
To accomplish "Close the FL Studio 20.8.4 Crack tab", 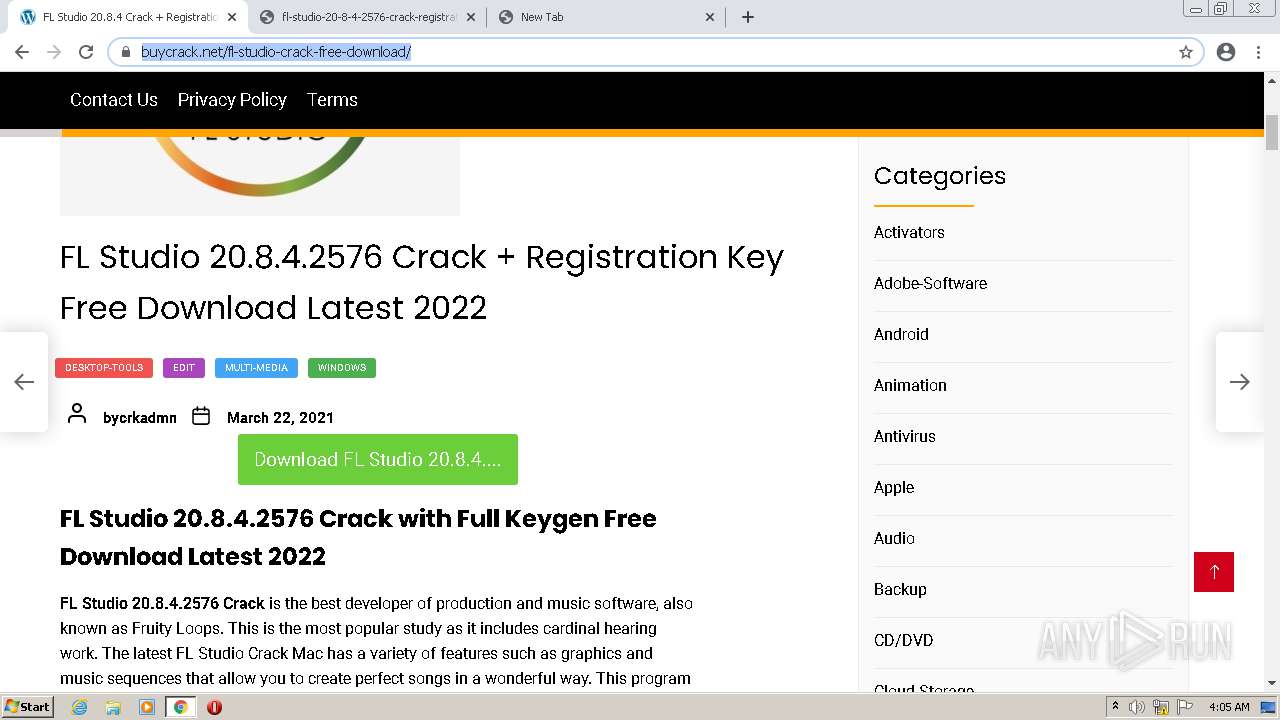I will coord(232,17).
